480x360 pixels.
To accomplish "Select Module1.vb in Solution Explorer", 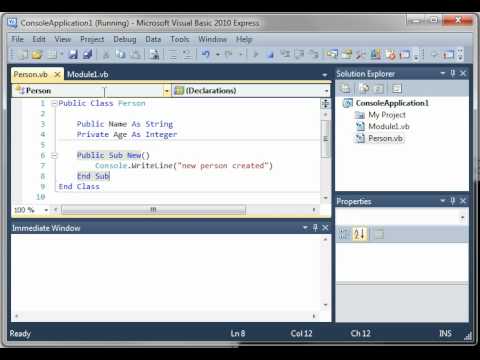I will coord(389,127).
